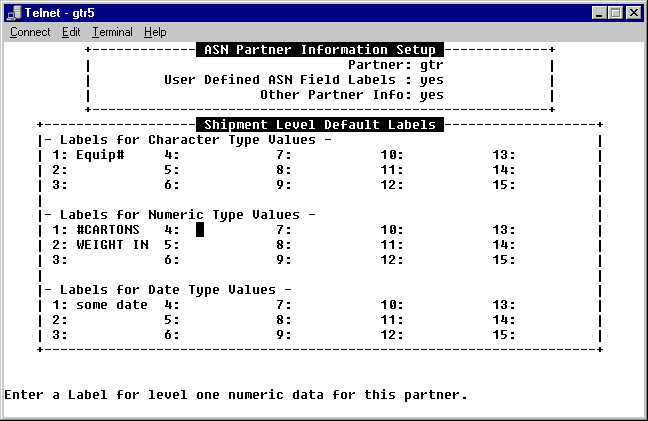Open the Edit menu
Image resolution: width=648 pixels, height=421 pixels.
click(71, 32)
